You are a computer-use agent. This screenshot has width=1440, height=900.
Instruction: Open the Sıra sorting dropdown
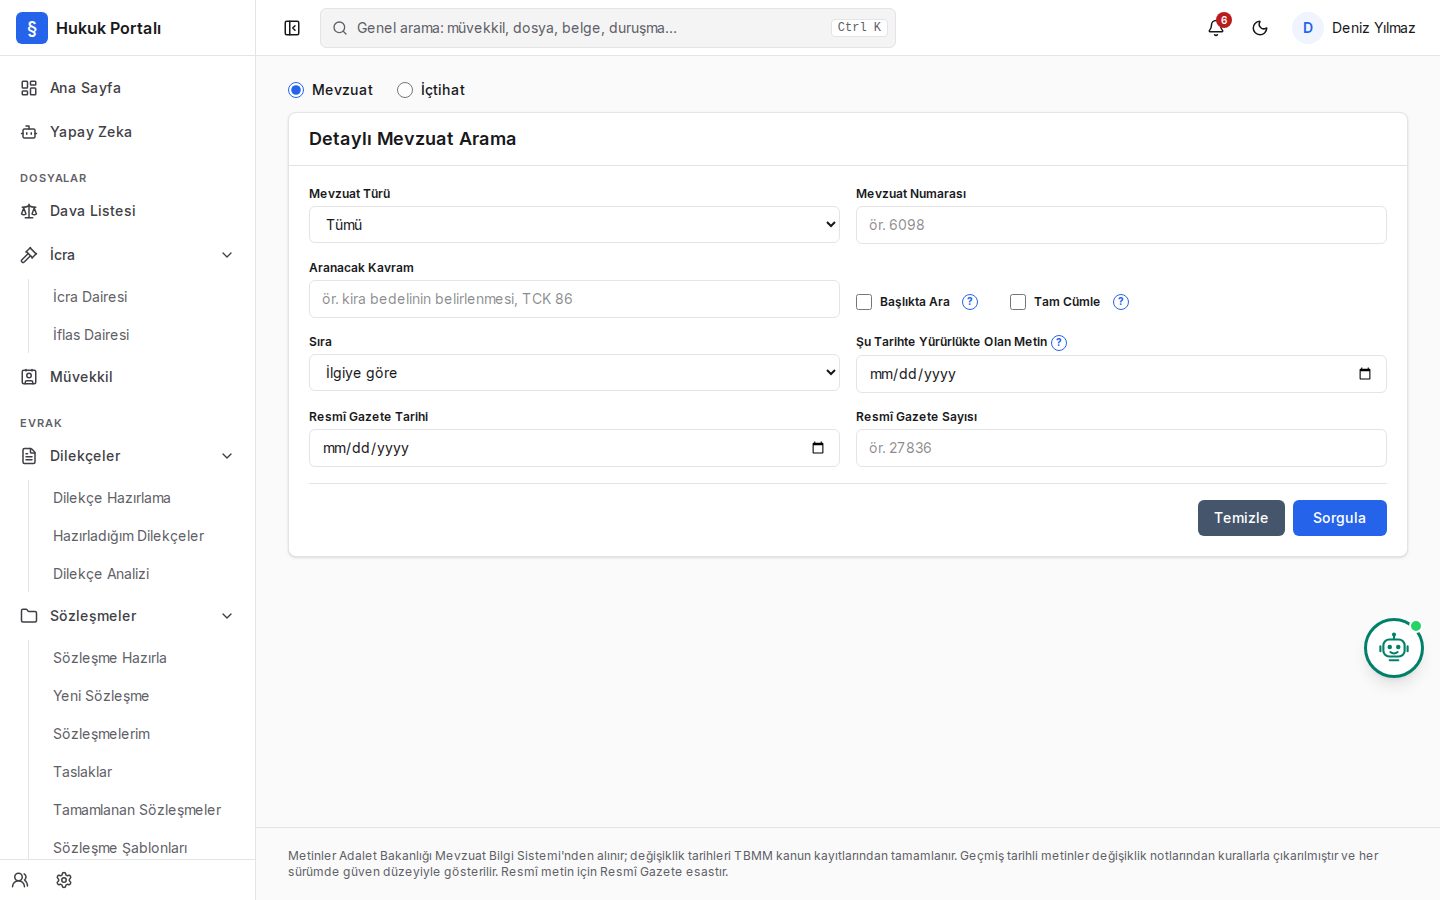coord(574,373)
